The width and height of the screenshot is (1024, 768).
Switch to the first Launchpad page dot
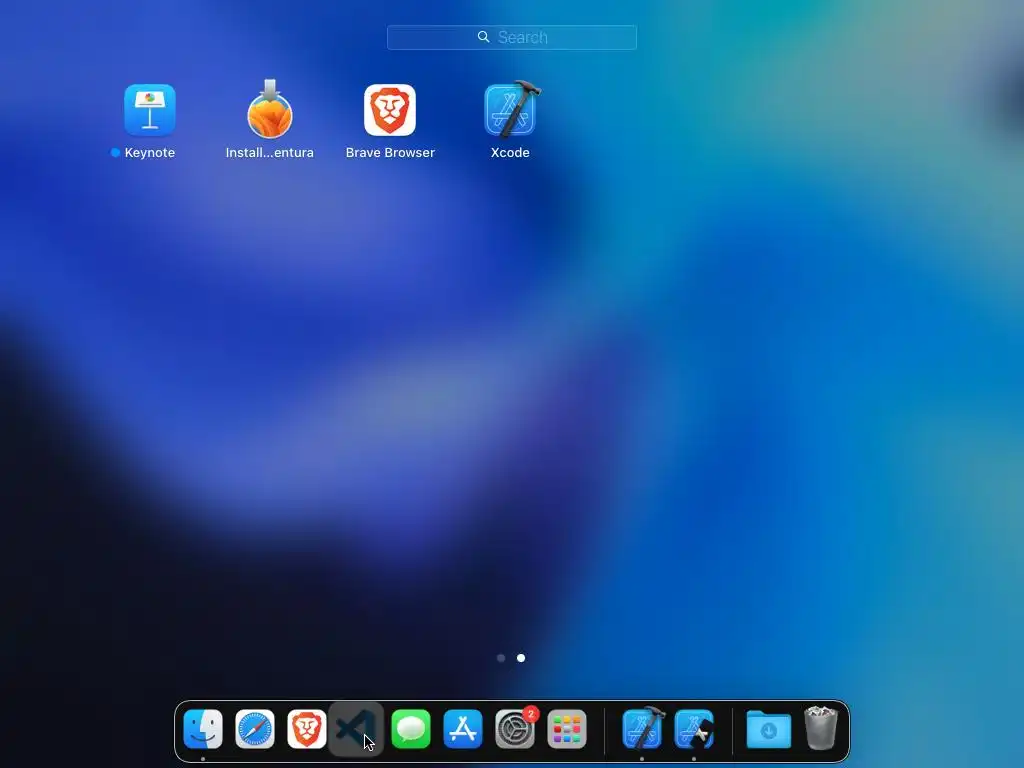click(501, 658)
